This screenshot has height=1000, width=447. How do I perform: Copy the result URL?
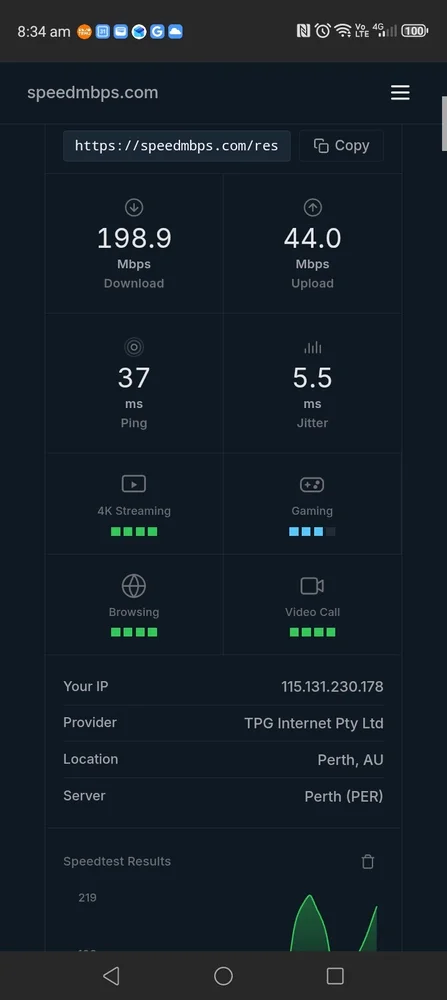click(342, 146)
